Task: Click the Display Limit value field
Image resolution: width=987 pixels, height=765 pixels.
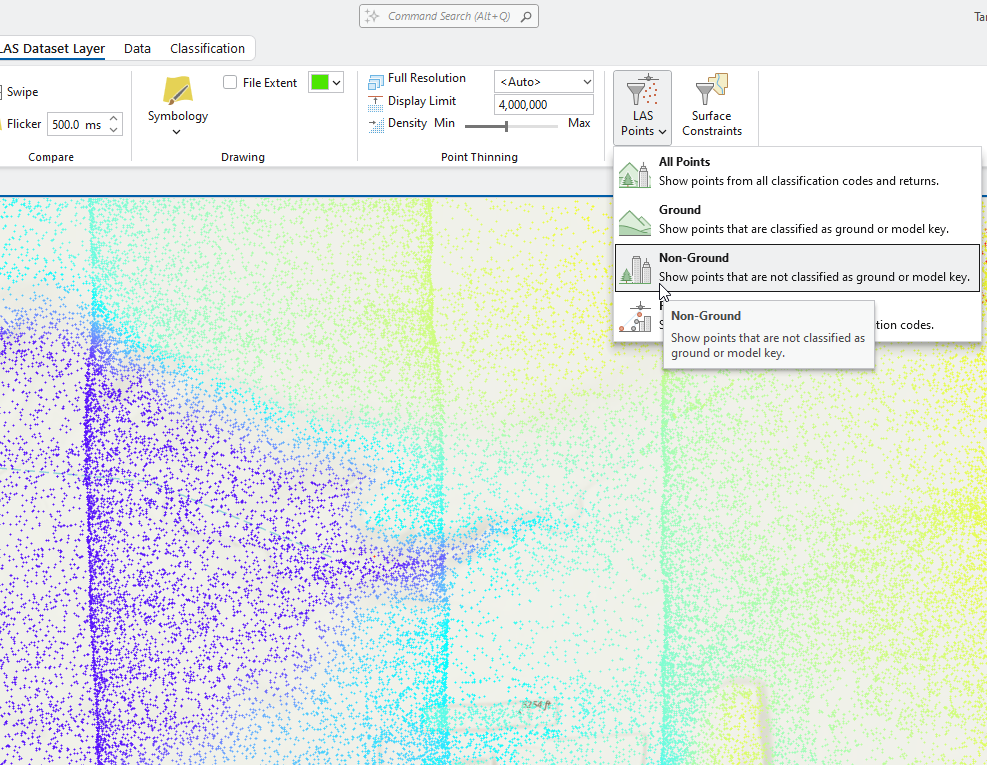Action: click(x=543, y=104)
